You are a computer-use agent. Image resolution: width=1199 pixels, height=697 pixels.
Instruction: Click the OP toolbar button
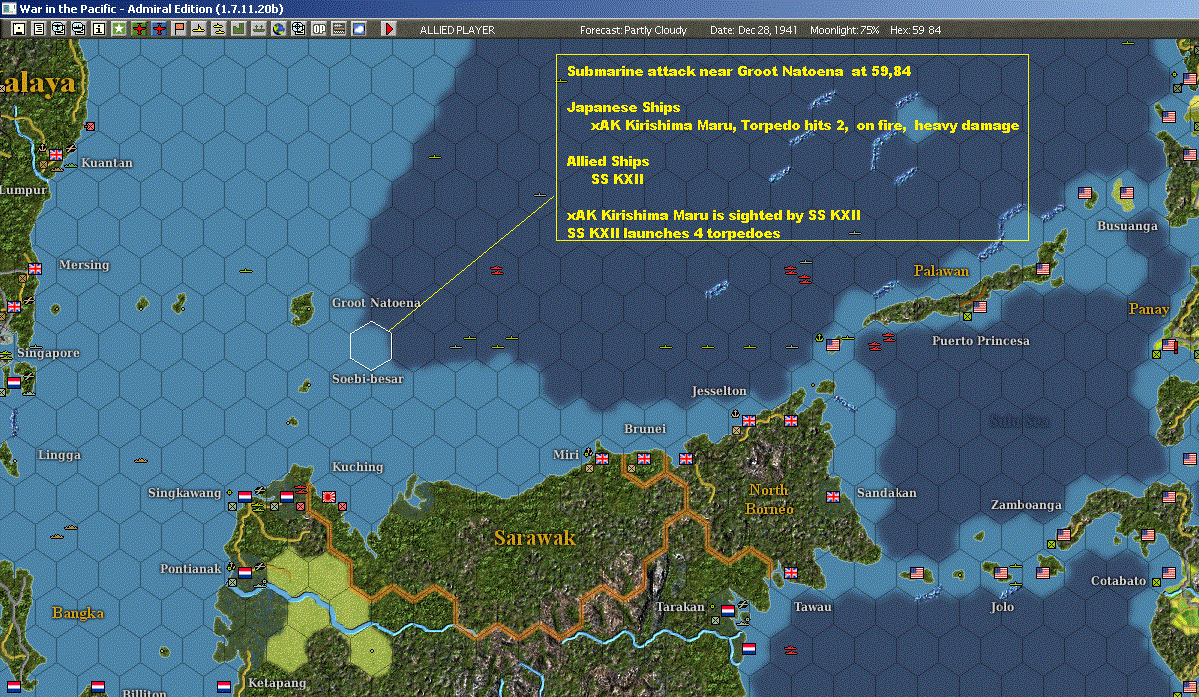click(318, 29)
